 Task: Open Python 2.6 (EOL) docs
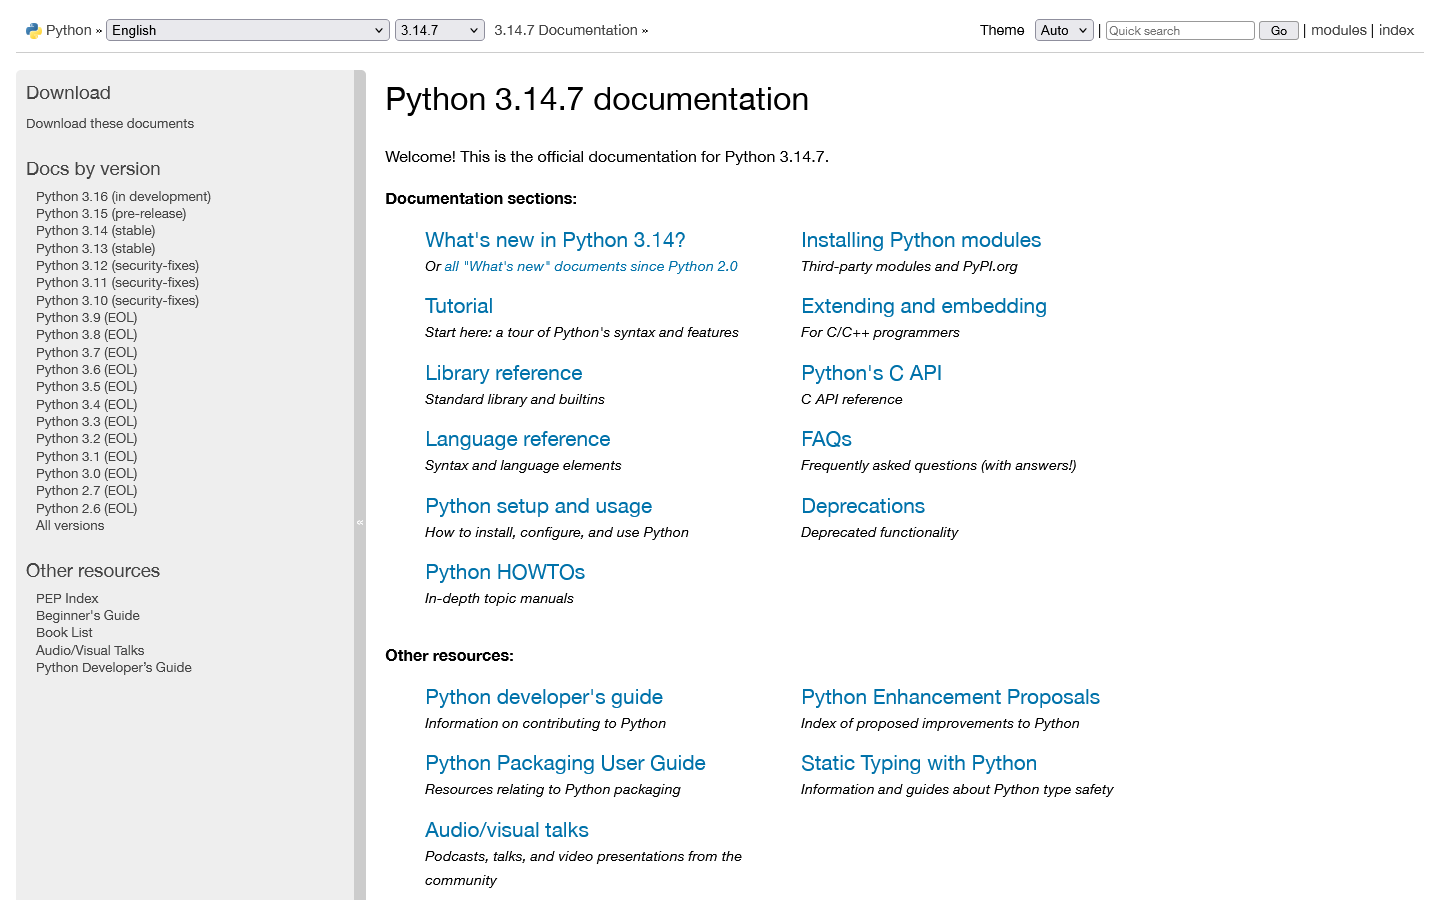pyautogui.click(x=87, y=508)
